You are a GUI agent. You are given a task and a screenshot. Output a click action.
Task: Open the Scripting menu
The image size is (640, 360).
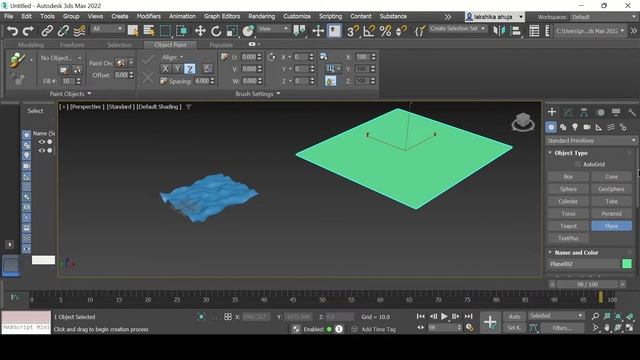tap(330, 16)
